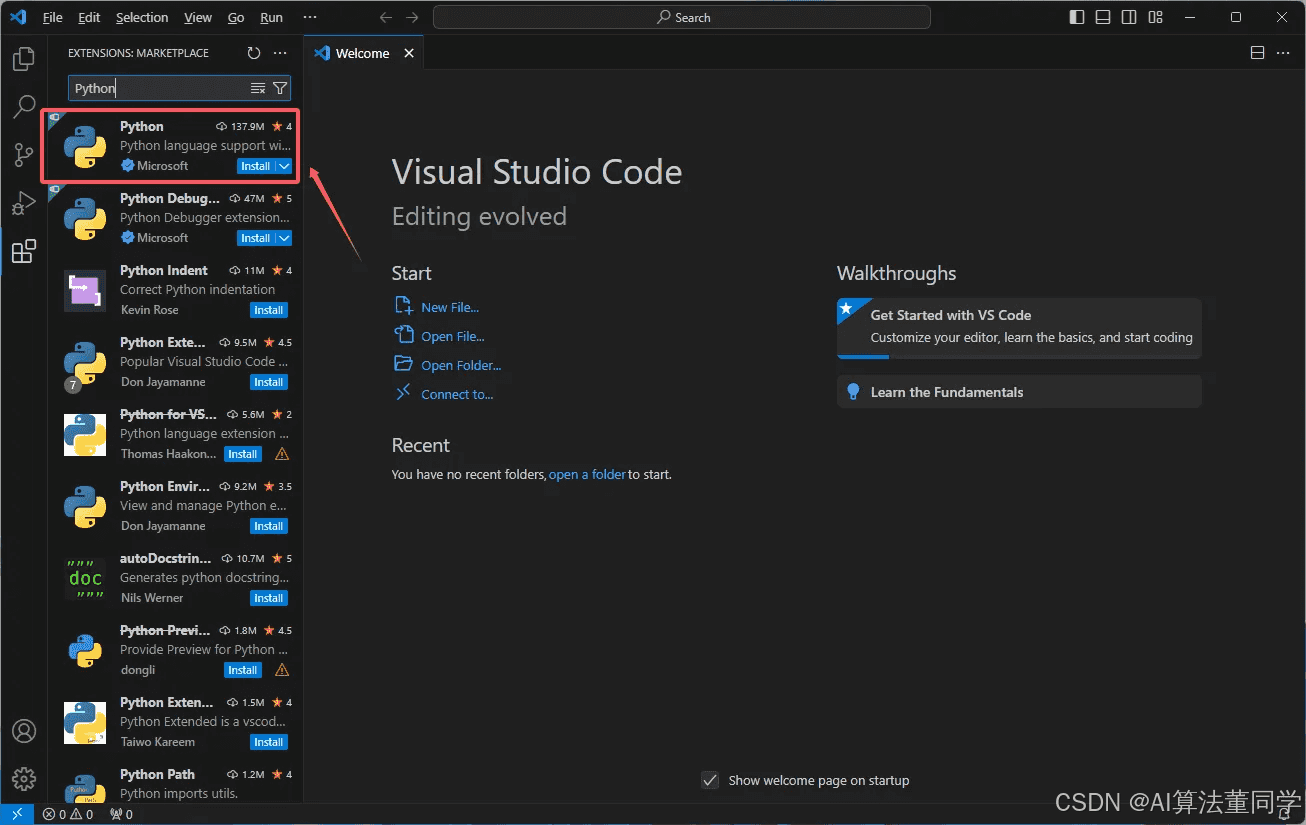Install the Microsoft Python extension
This screenshot has width=1306, height=825.
click(x=256, y=166)
